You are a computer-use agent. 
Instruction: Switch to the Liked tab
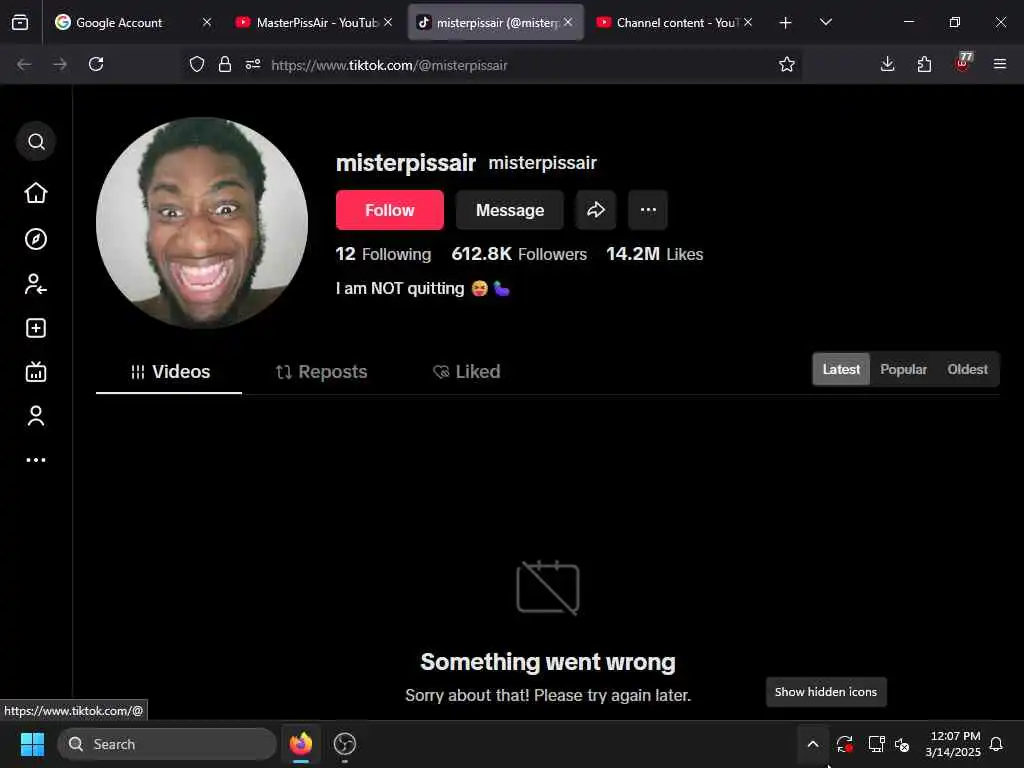pyautogui.click(x=466, y=372)
